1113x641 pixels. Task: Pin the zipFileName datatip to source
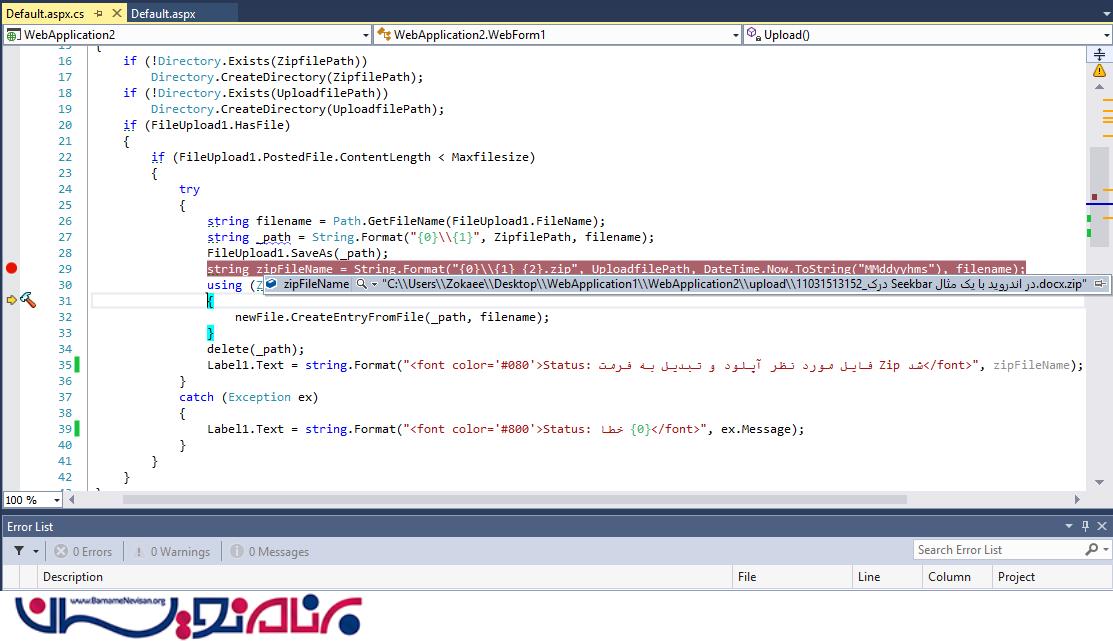pos(1099,284)
